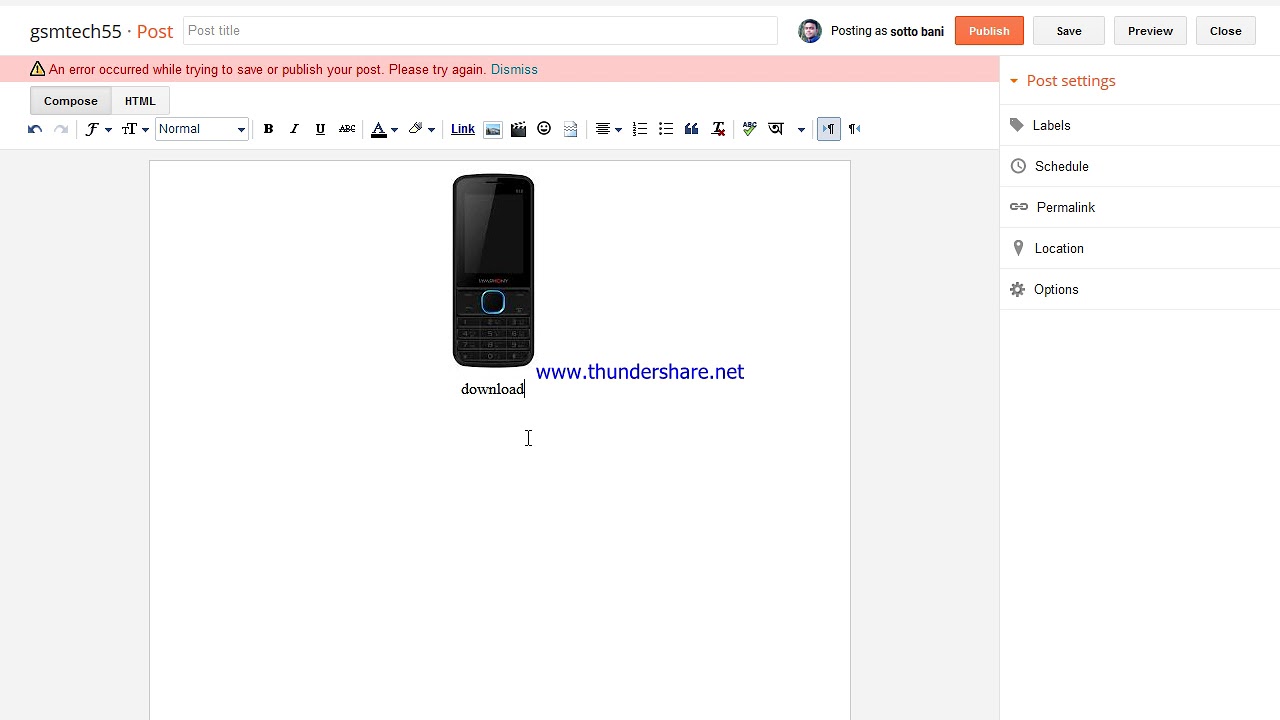Screen dimensions: 1280x720
Task: Toggle strikethrough formatting
Action: [x=347, y=129]
